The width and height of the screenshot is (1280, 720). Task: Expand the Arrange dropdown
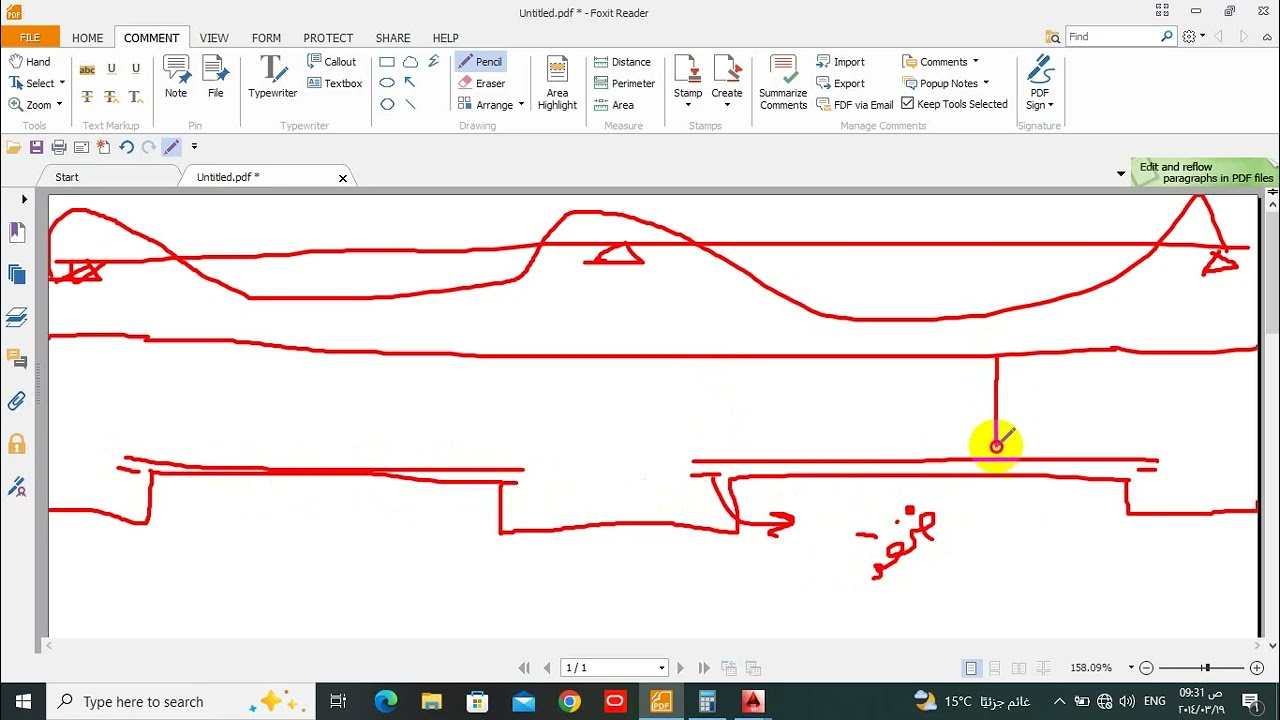click(x=521, y=104)
